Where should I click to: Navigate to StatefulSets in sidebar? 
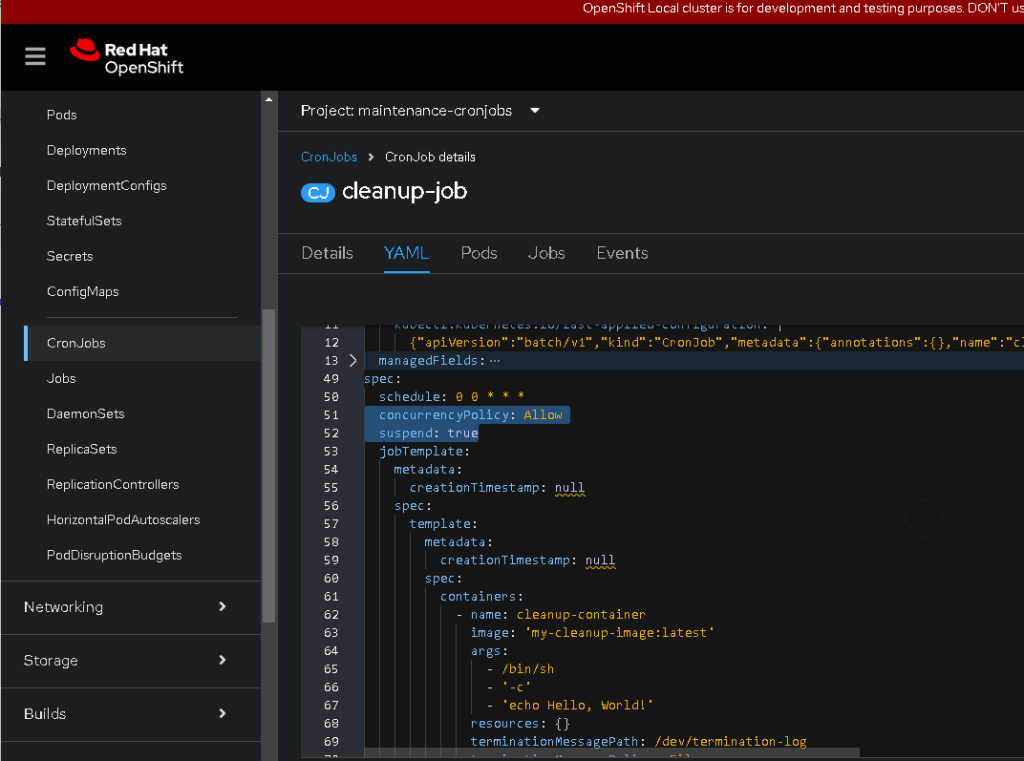coord(84,221)
